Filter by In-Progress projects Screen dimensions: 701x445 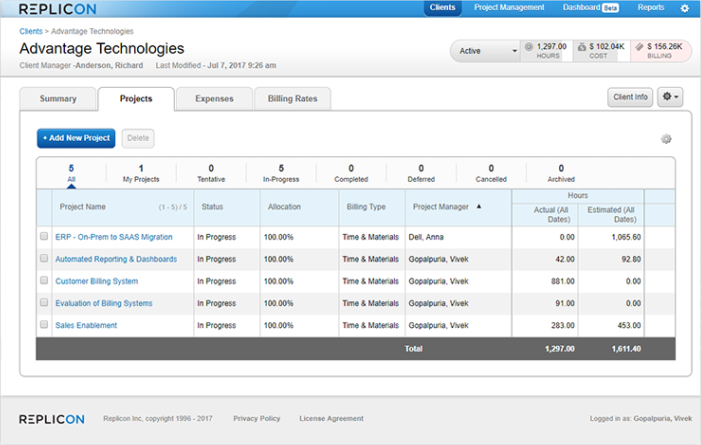(281, 173)
